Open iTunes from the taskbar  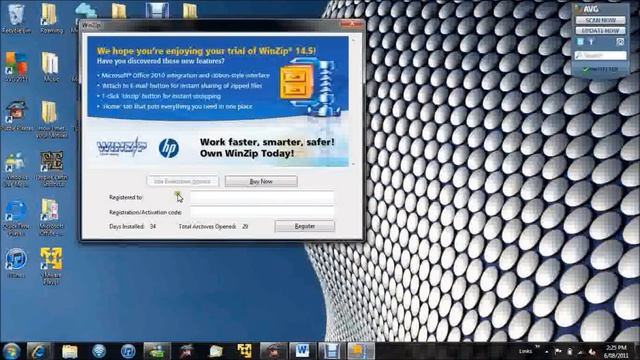tap(128, 351)
